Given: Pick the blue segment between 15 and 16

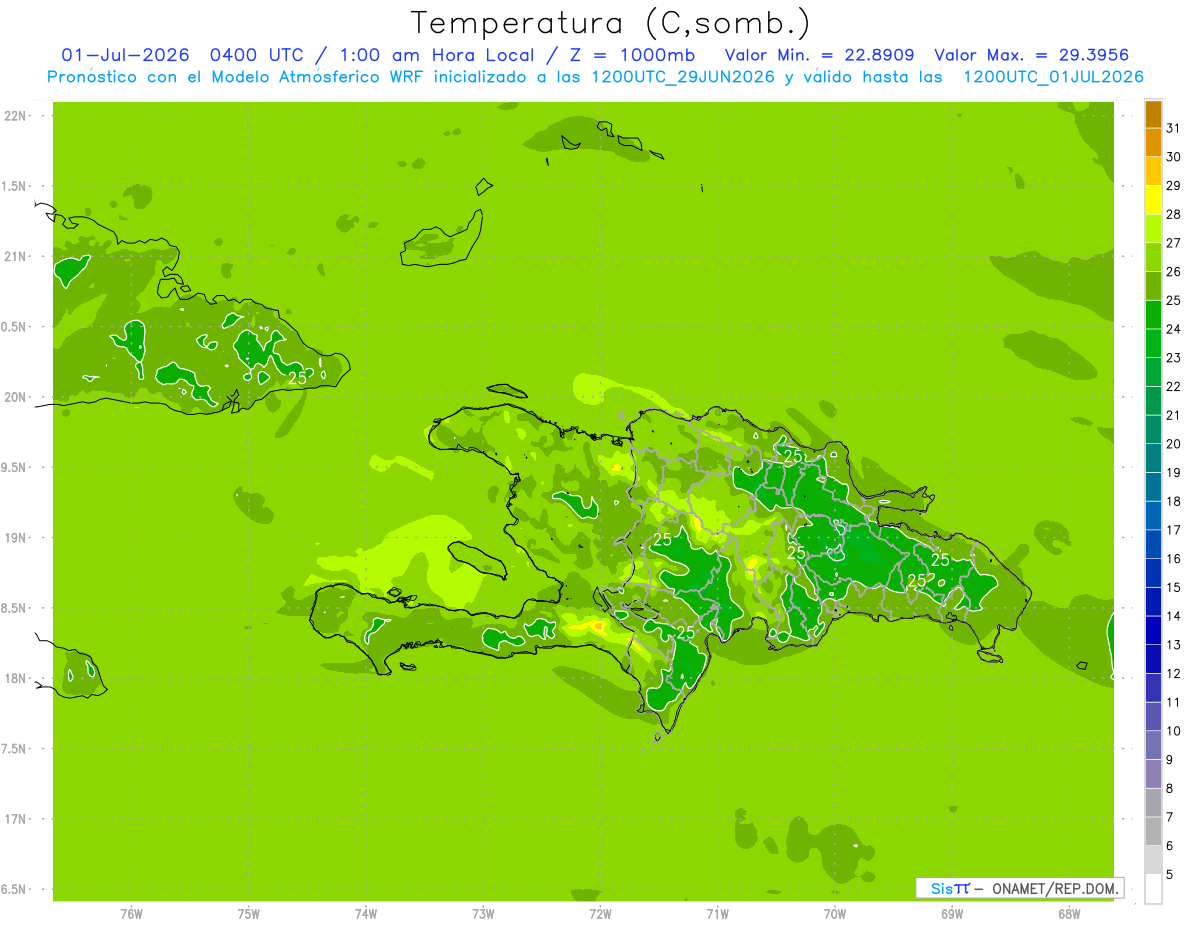Looking at the screenshot, I should click(x=1153, y=573).
